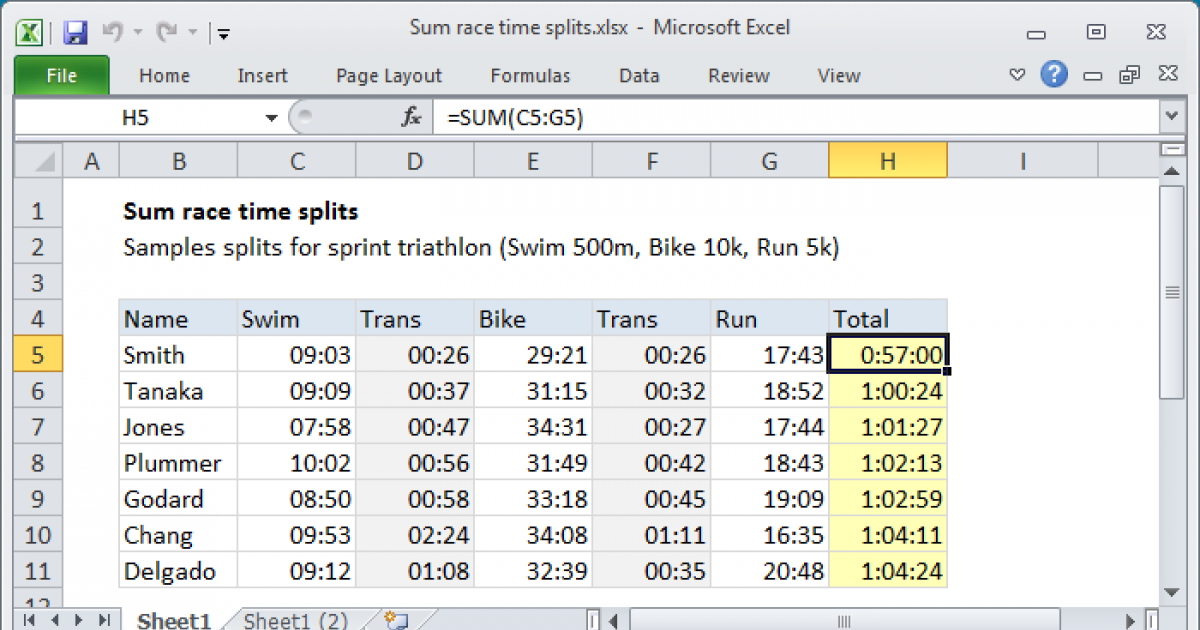The height and width of the screenshot is (630, 1200).
Task: Open the Customize Quick Access Toolbar dropdown
Action: click(x=223, y=33)
